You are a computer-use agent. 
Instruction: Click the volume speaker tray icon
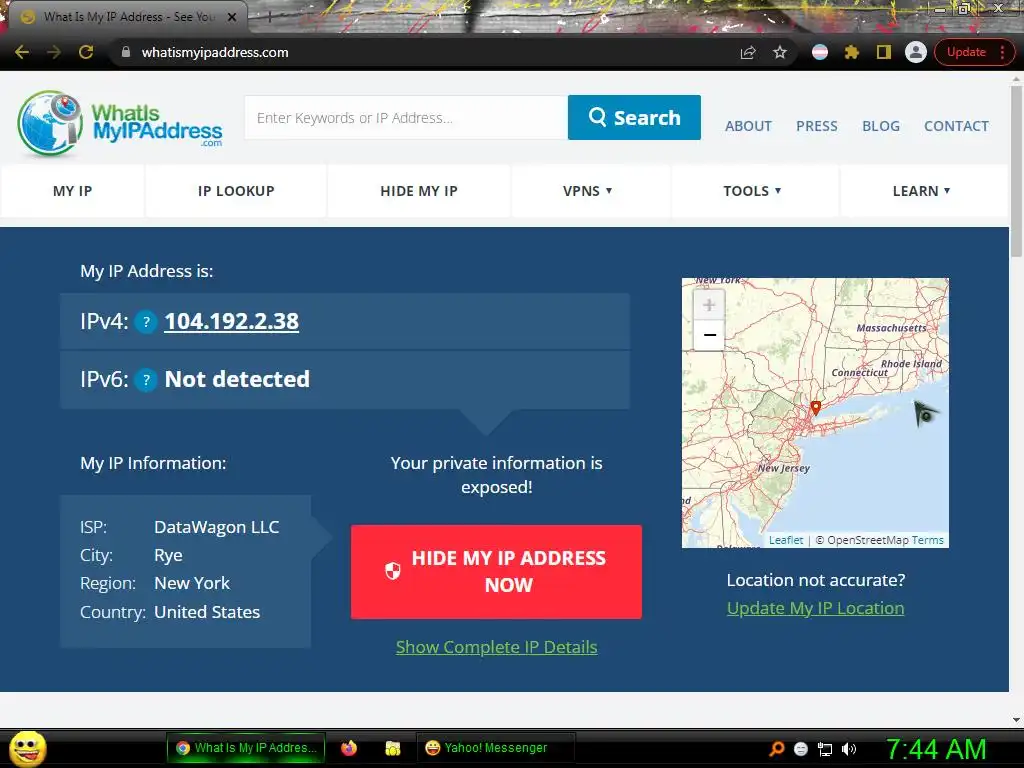pos(849,749)
